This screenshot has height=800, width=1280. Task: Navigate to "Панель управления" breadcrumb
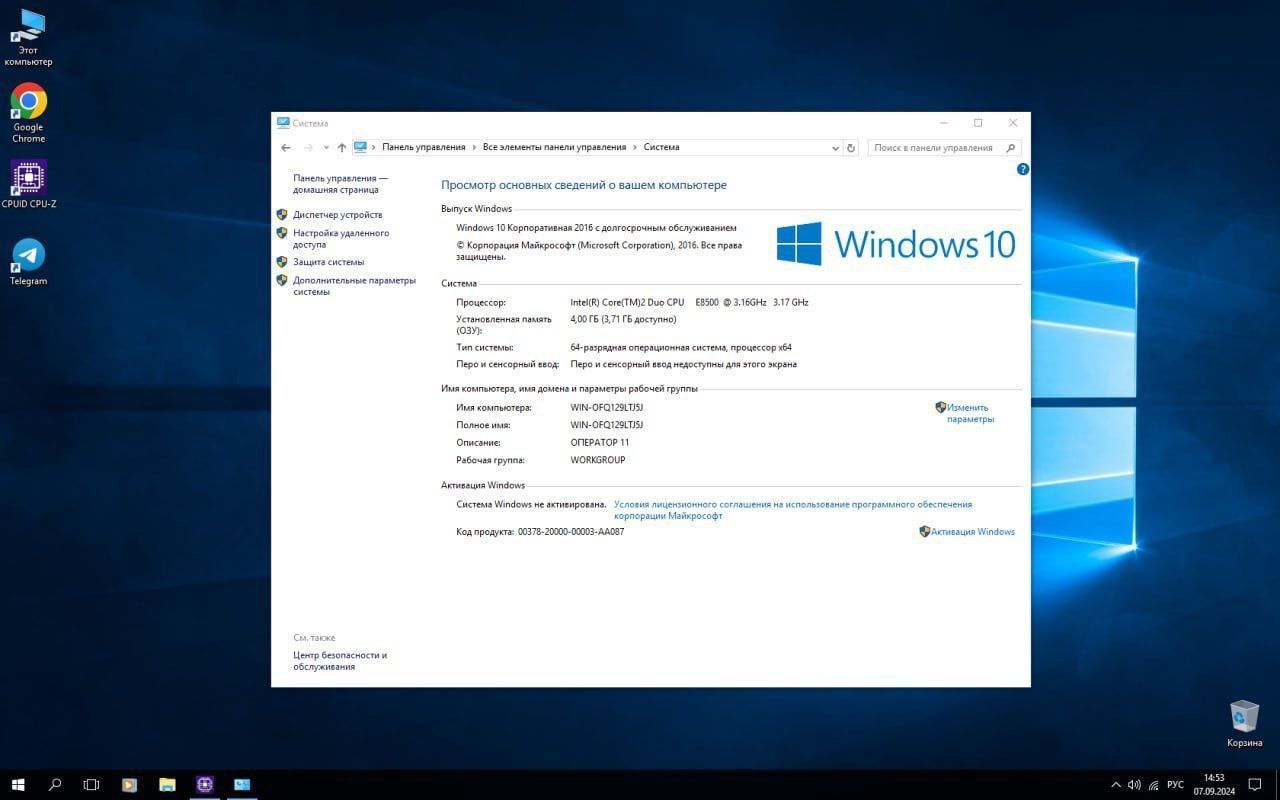pyautogui.click(x=424, y=147)
